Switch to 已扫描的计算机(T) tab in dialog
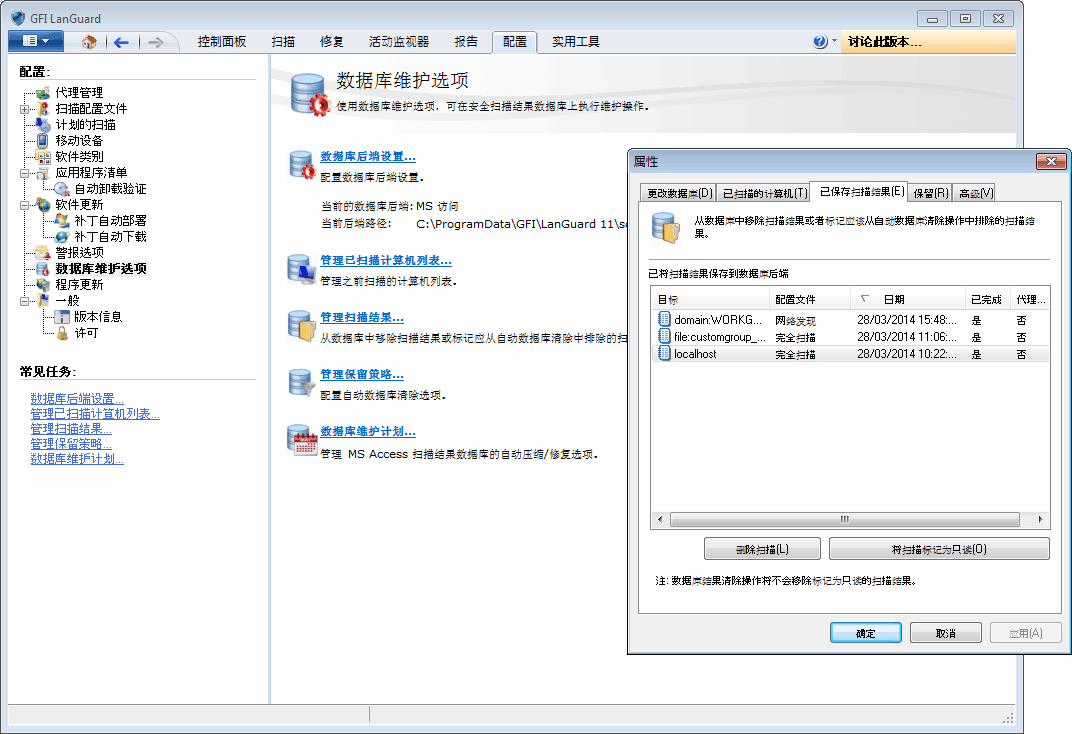This screenshot has width=1072, height=734. pos(764,193)
